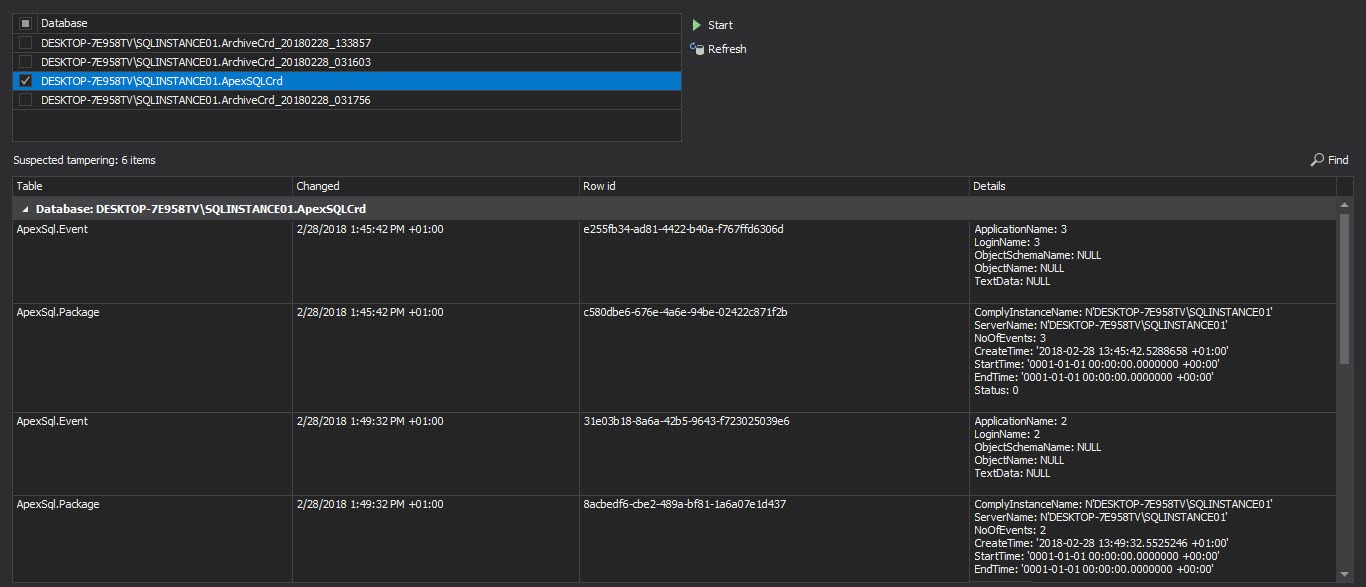
Task: Click the Changed time of the 31e03b18 row
Action: [x=370, y=421]
